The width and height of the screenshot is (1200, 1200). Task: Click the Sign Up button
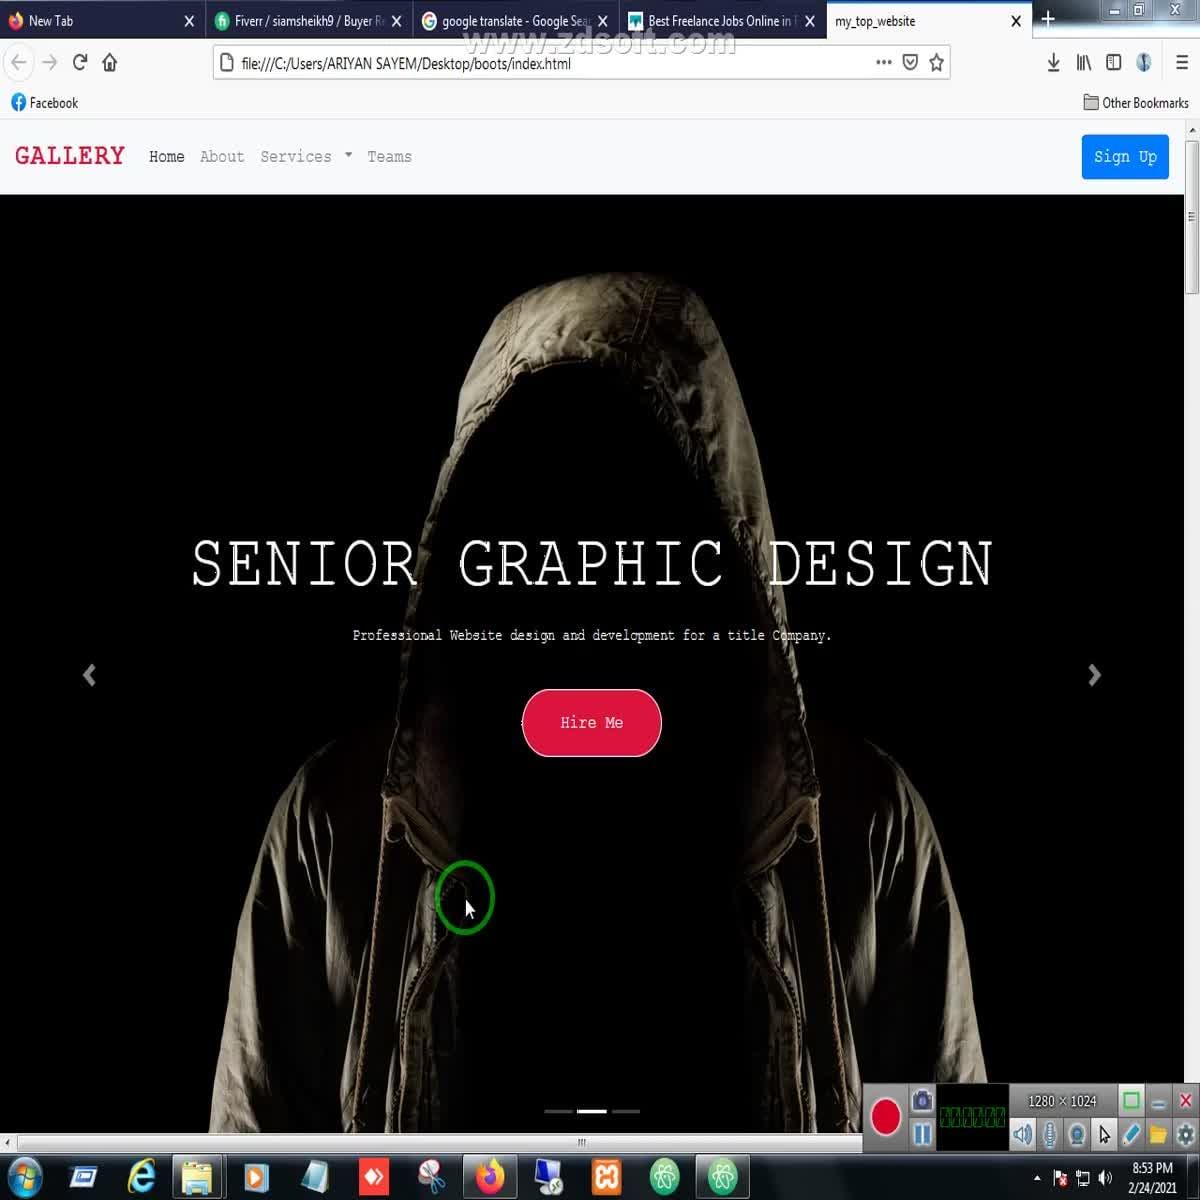tap(1125, 156)
